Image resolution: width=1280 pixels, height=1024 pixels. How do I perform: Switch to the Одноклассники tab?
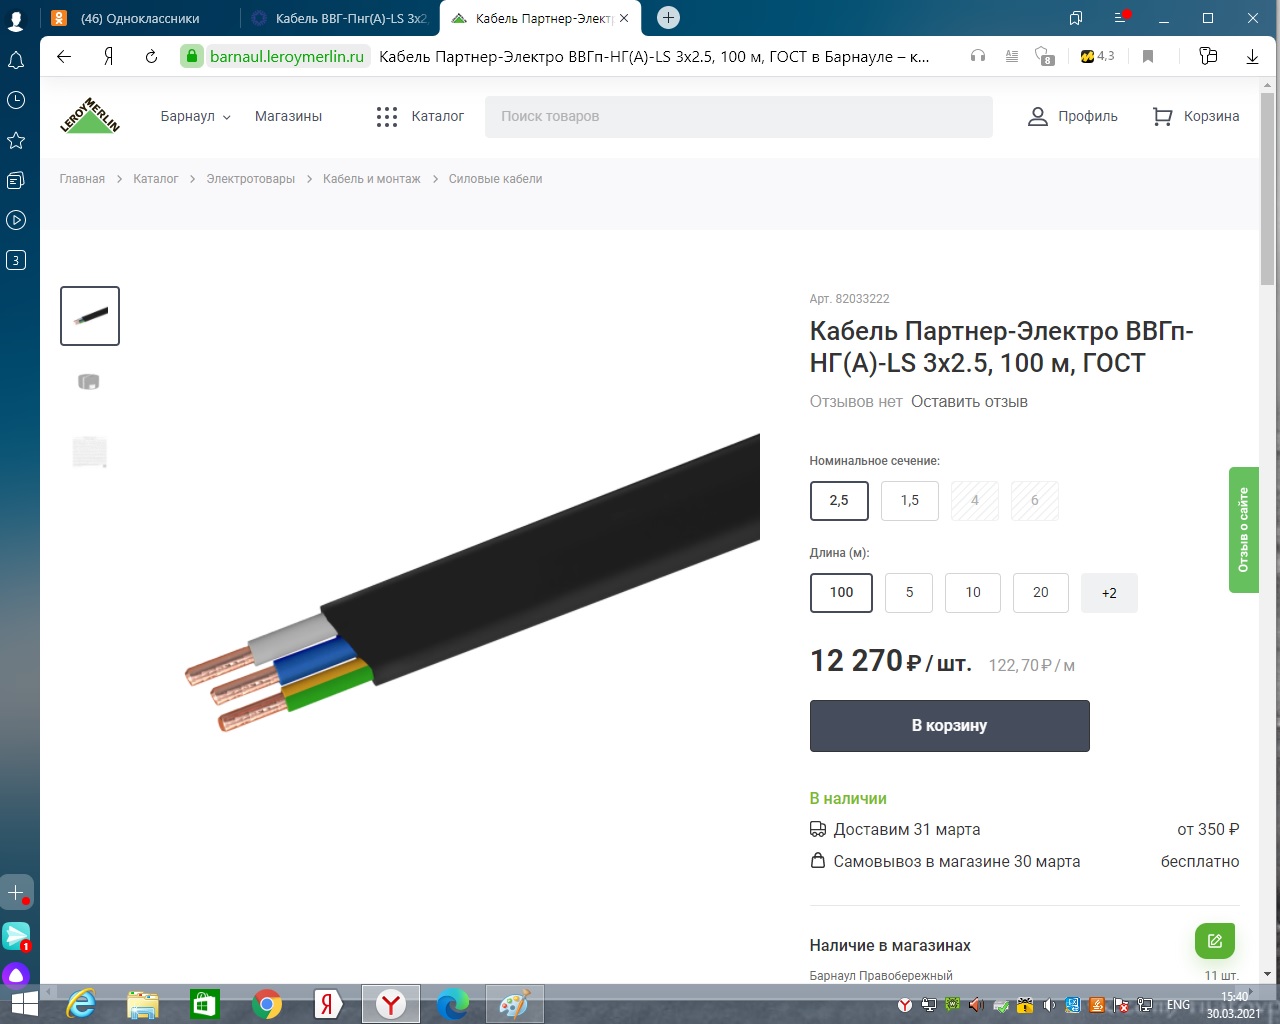pos(140,18)
